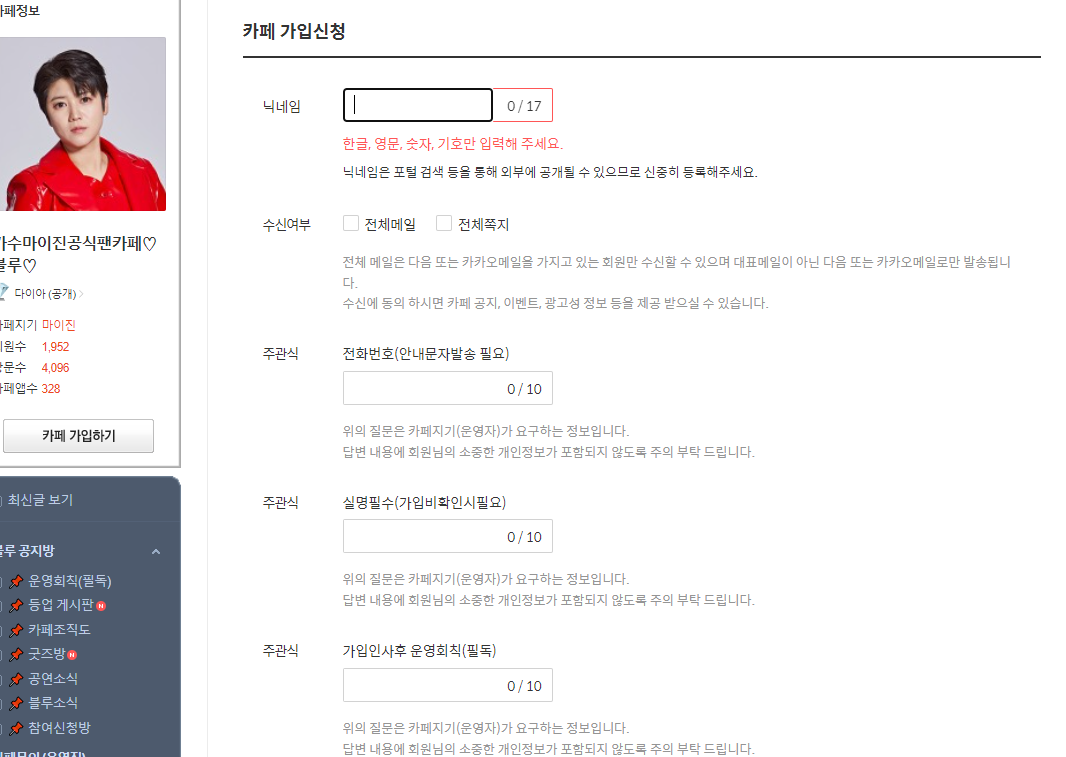Click the 닉네임 nickname input field
This screenshot has width=1066, height=757.
417,104
